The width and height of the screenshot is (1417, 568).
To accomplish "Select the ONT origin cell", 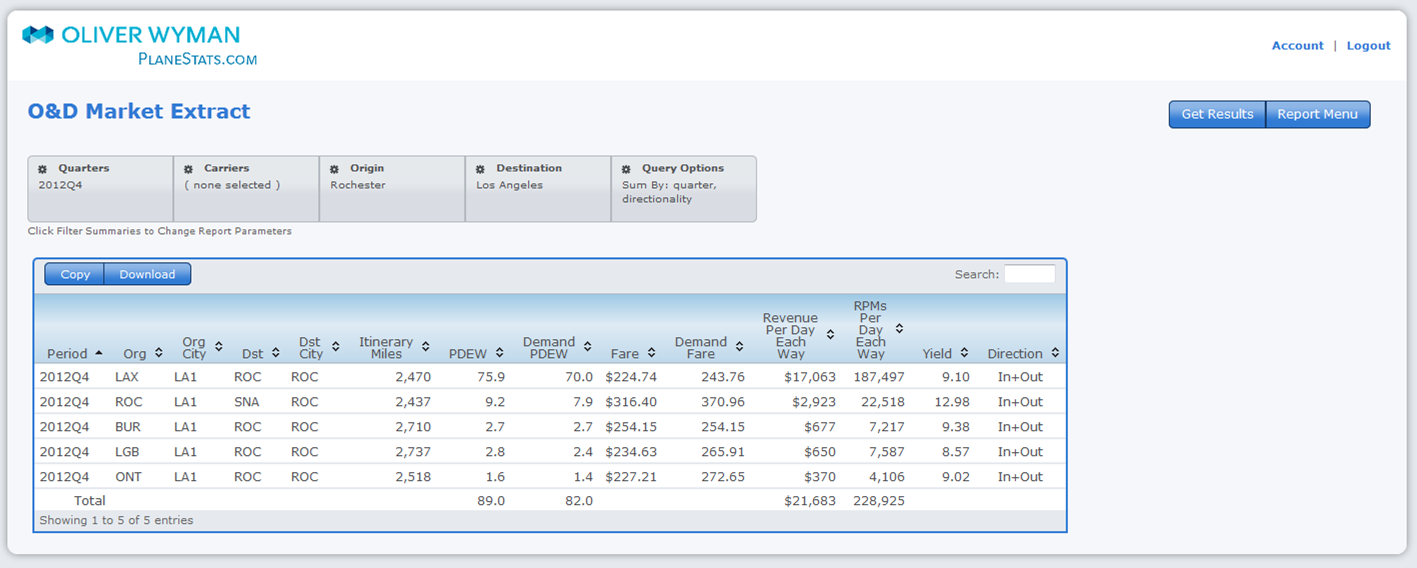I will point(128,477).
